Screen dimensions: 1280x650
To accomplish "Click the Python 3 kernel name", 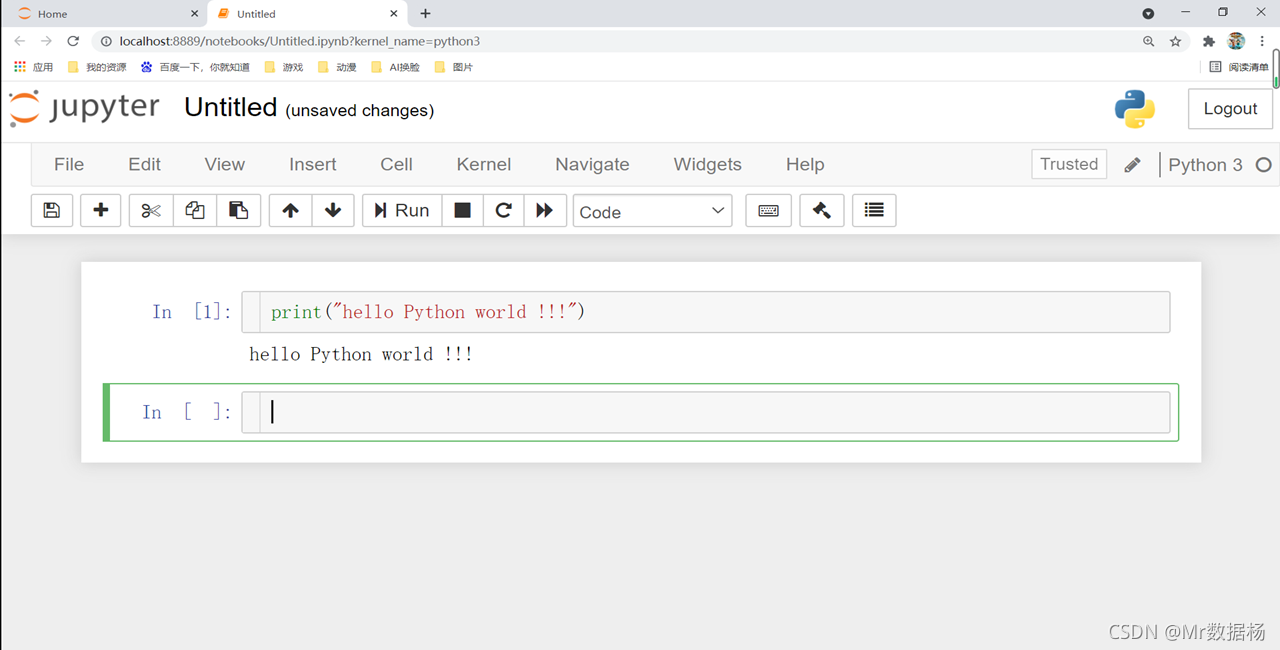I will point(1205,165).
